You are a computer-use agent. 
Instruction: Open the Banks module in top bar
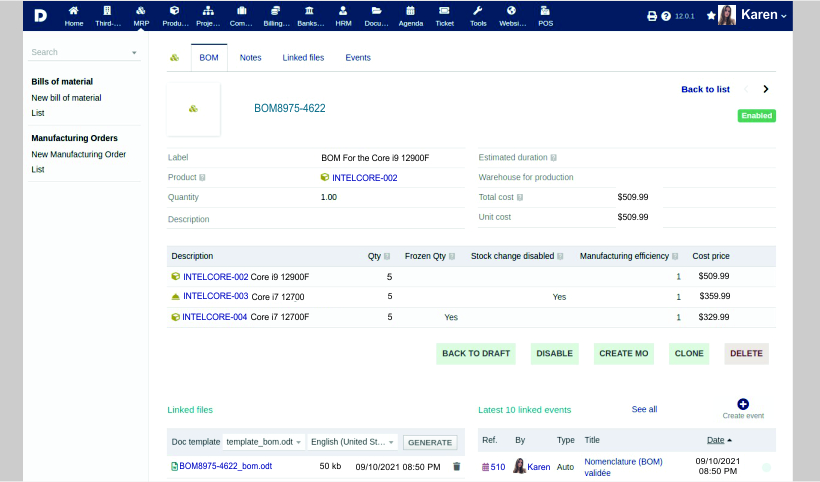[x=310, y=15]
